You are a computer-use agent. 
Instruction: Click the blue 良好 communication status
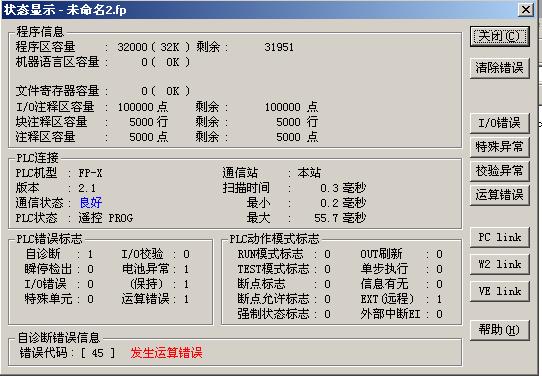point(91,203)
